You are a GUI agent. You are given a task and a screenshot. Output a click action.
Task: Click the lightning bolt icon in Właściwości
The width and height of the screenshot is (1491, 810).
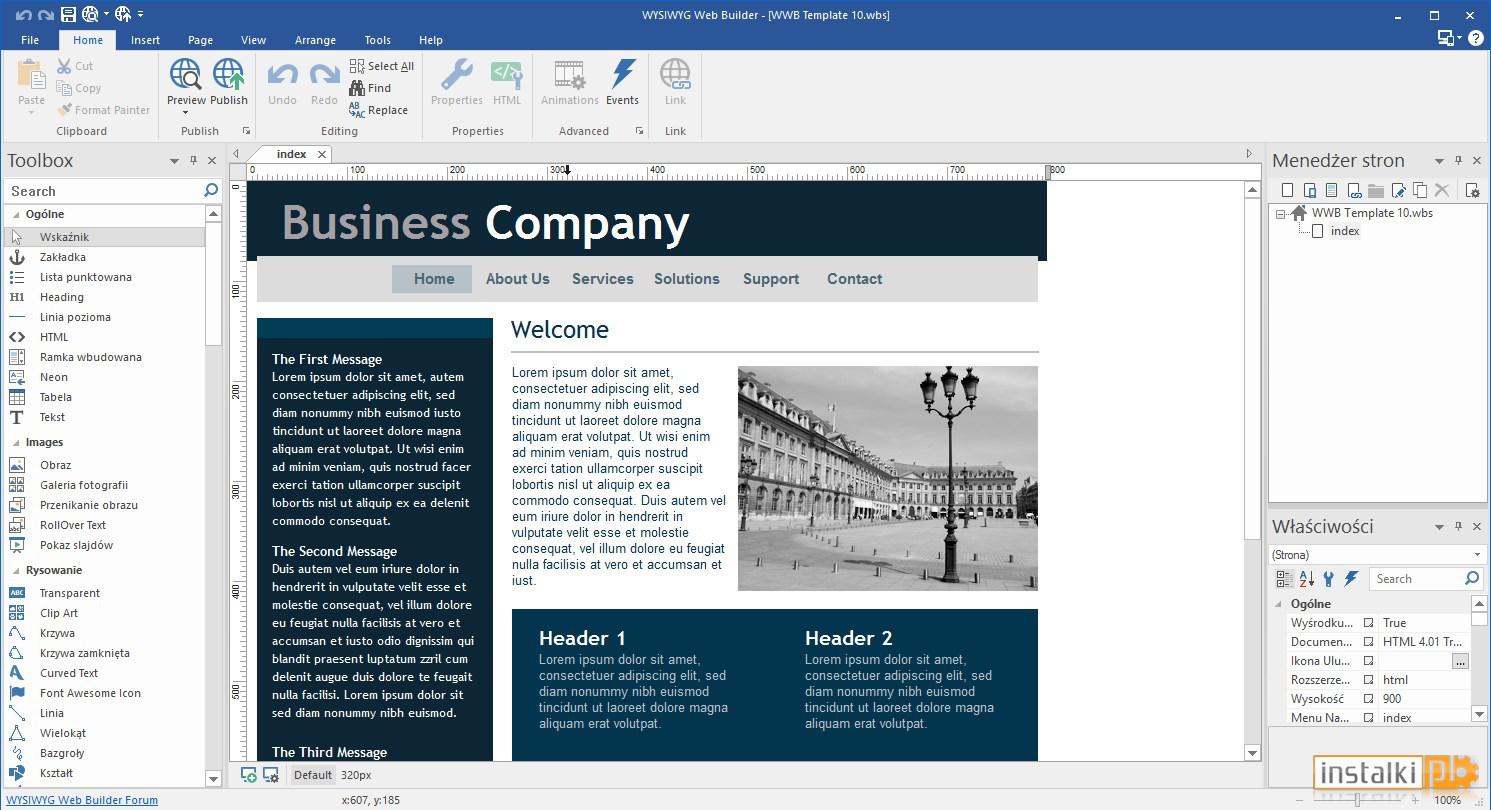click(x=1350, y=578)
